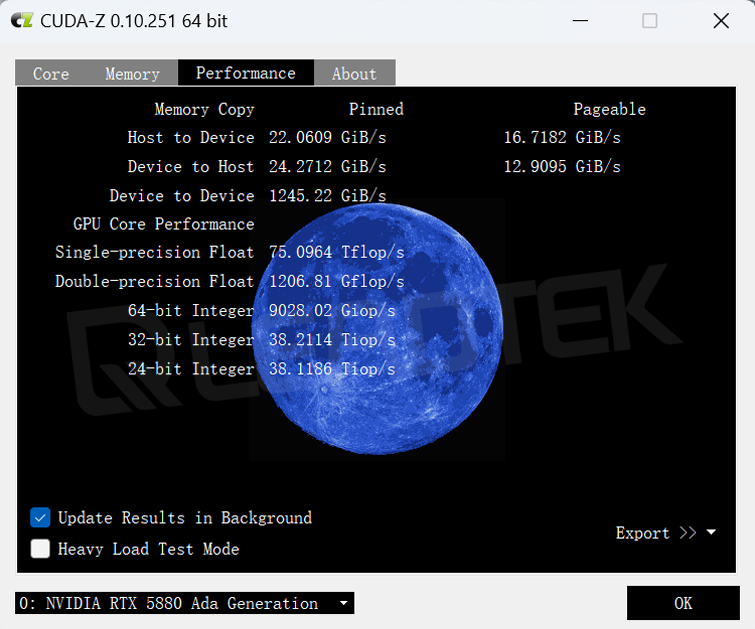Click the Double-precision Float label
Viewport: 755px width, 629px height.
(155, 281)
